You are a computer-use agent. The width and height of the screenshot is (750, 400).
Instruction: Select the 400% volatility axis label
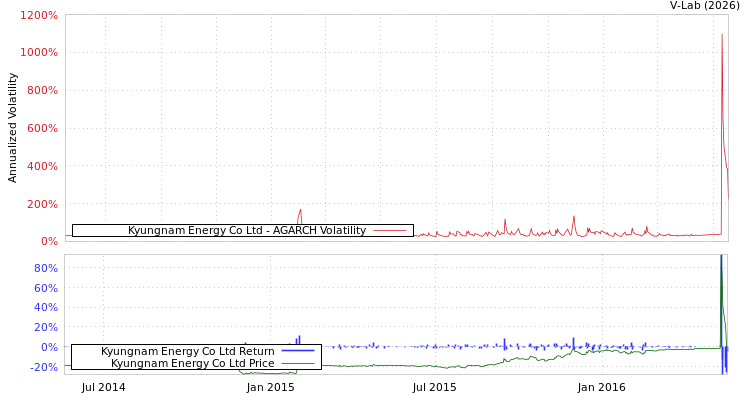point(41,167)
